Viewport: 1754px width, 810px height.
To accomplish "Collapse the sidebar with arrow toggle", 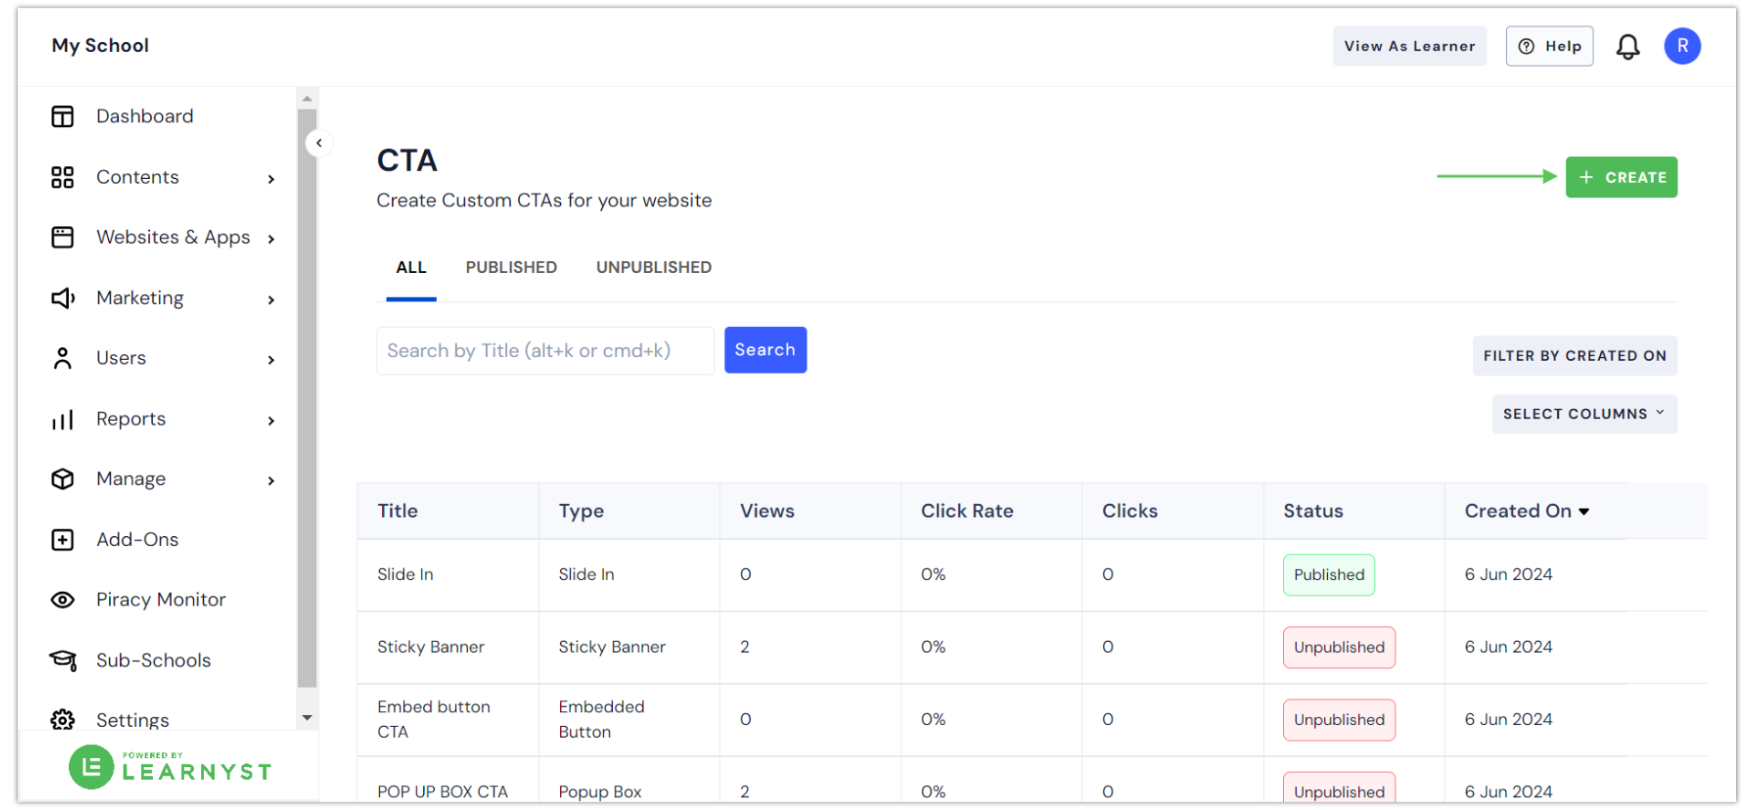I will tap(318, 143).
